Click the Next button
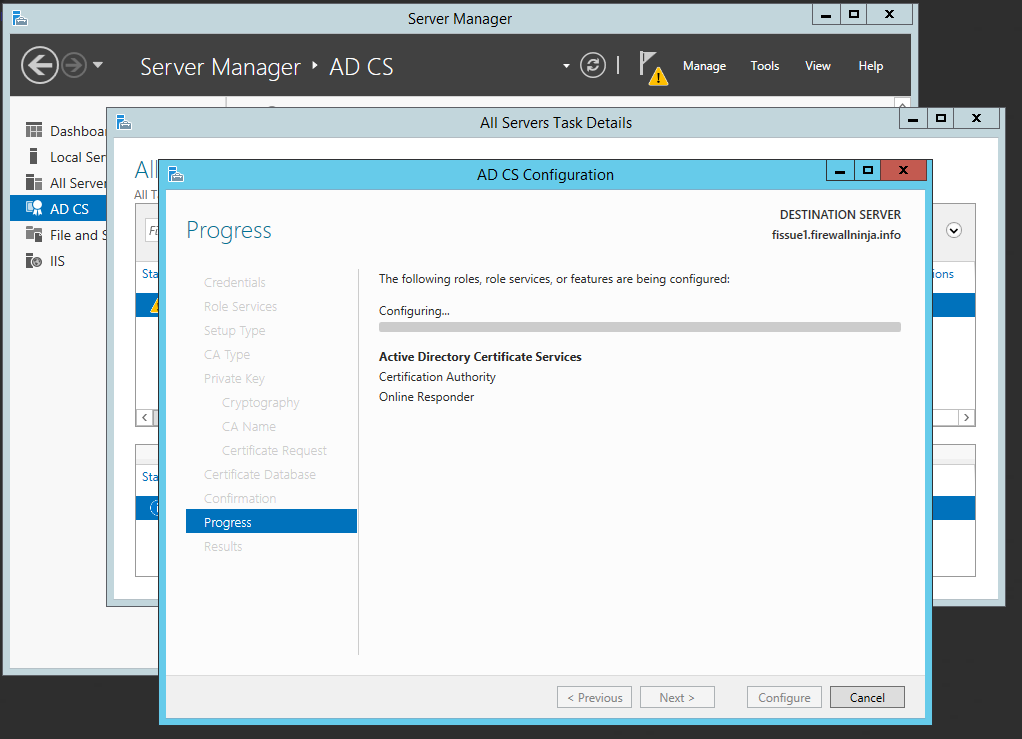The height and width of the screenshot is (739, 1022). (677, 697)
